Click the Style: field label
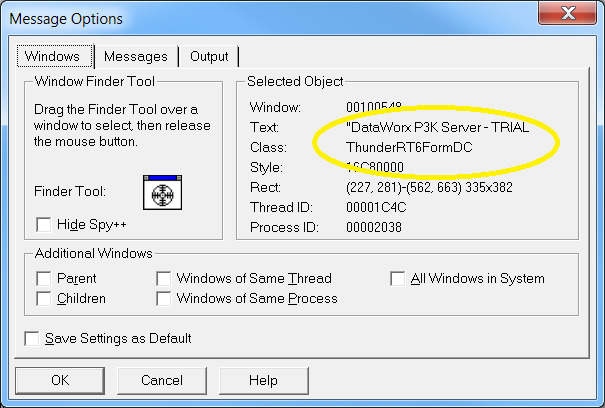The height and width of the screenshot is (408, 605). coord(266,168)
